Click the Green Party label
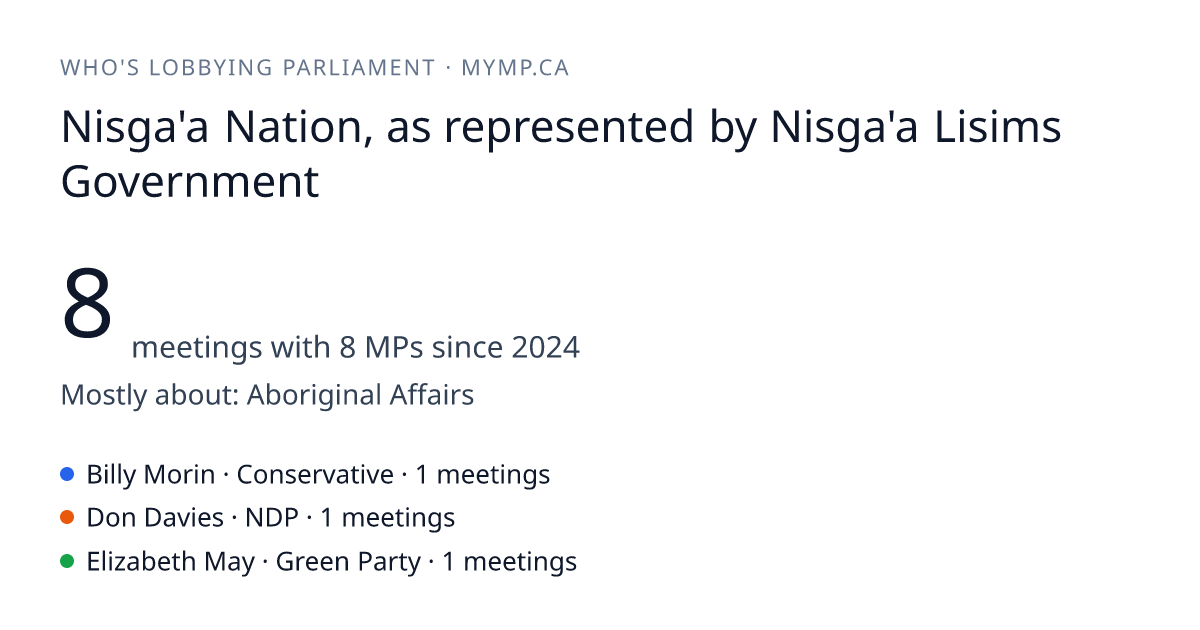Screen dimensions: 1200x630 coord(348,561)
